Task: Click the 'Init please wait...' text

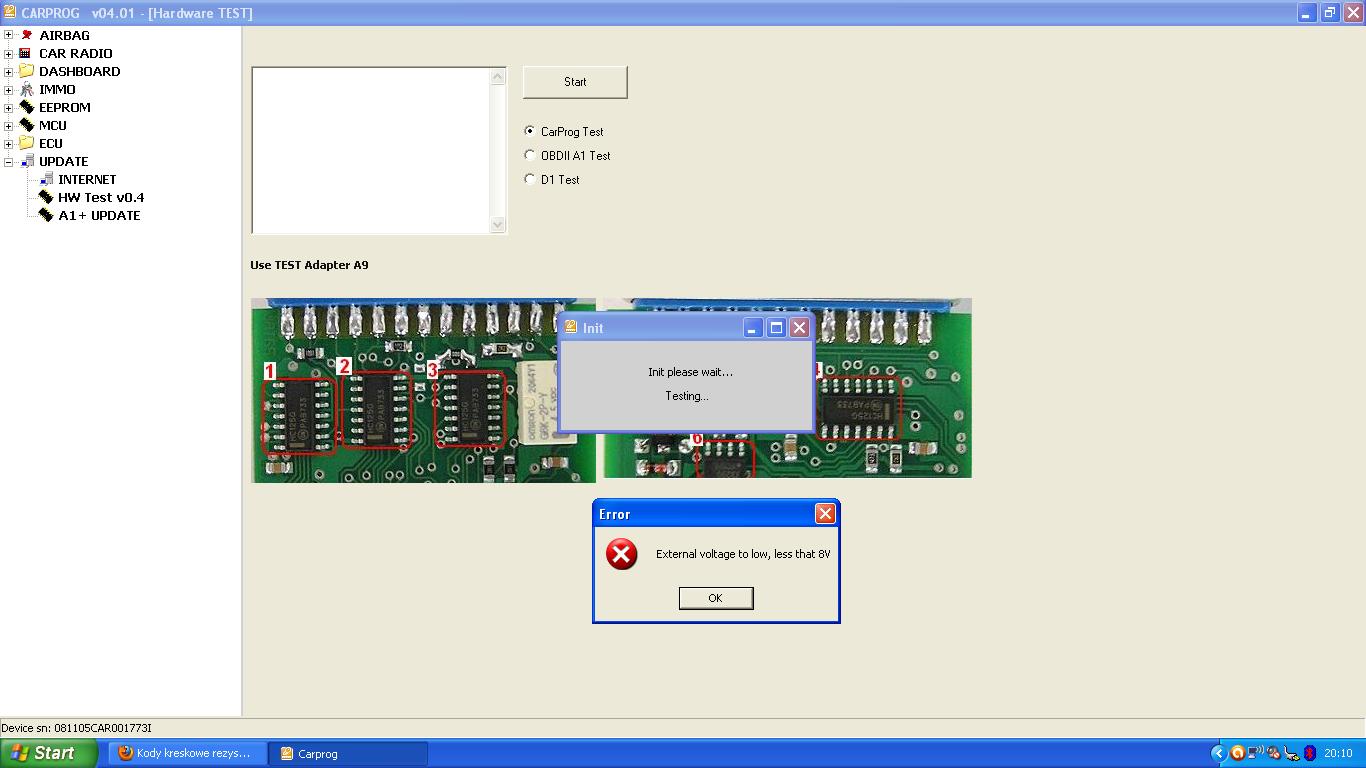Action: click(x=690, y=372)
